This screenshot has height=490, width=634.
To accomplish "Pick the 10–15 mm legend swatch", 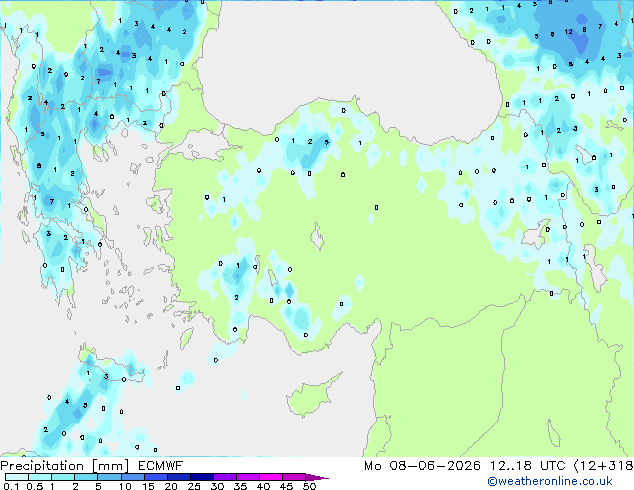I will tap(133, 477).
